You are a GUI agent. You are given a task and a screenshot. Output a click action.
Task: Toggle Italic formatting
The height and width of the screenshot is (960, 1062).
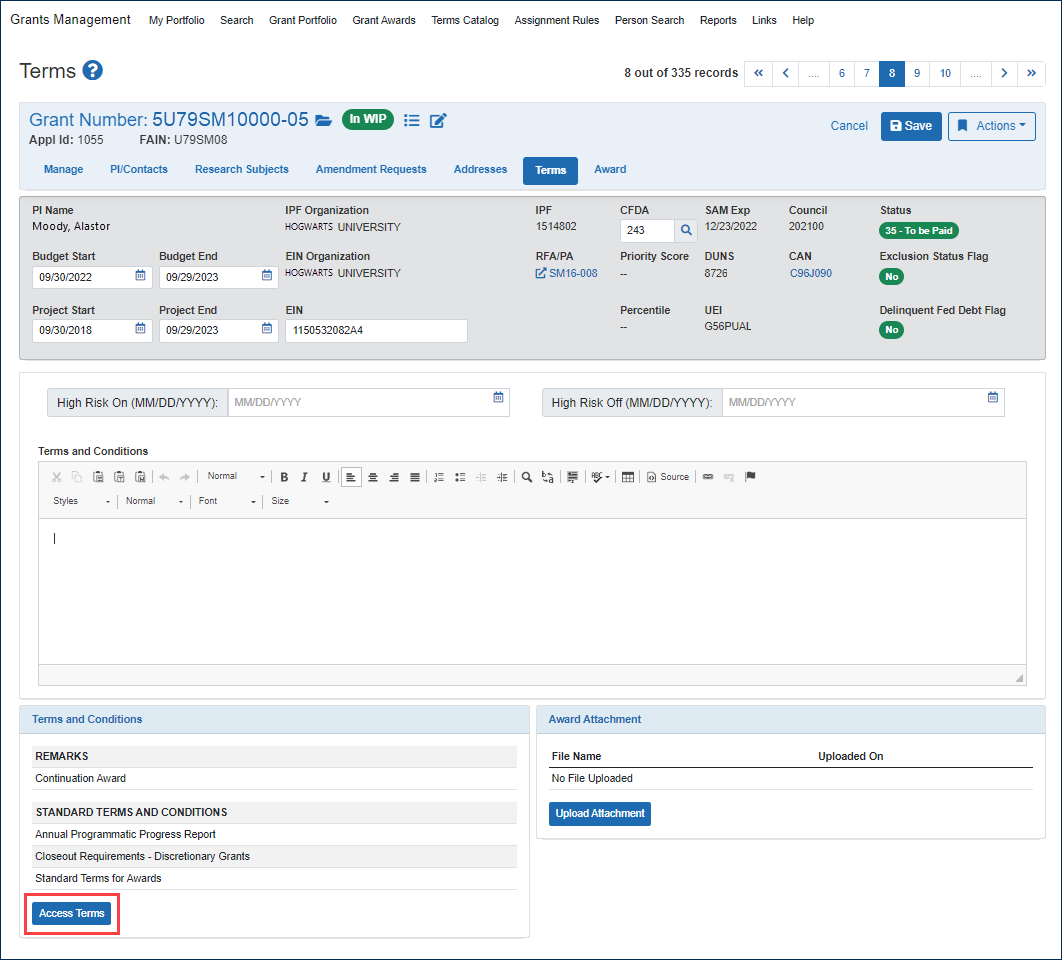coord(305,477)
